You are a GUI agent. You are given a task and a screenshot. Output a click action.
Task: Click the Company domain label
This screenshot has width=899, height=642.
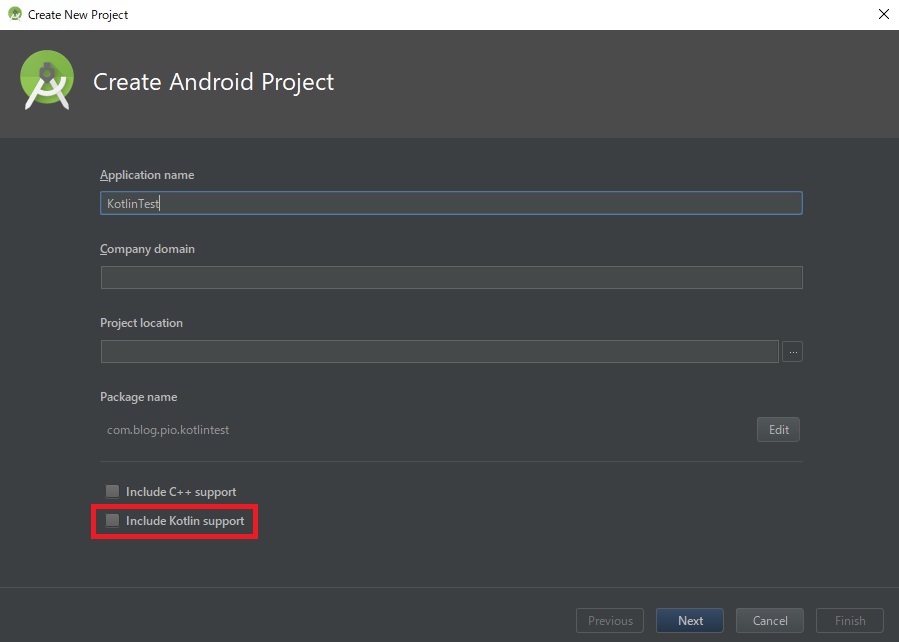[x=147, y=249]
